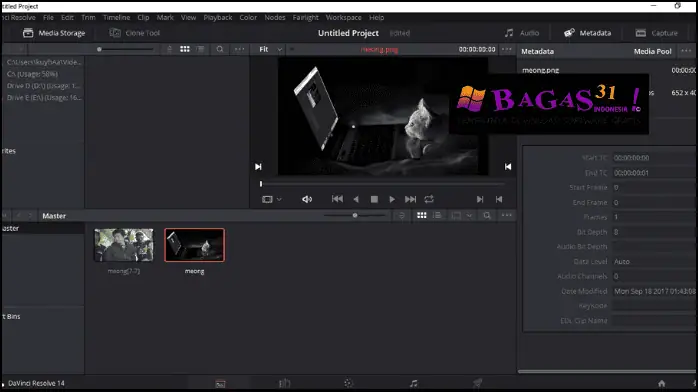Viewport: 698px width, 392px height.
Task: Select the meong(7-7) clip thumbnail
Action: pos(124,245)
